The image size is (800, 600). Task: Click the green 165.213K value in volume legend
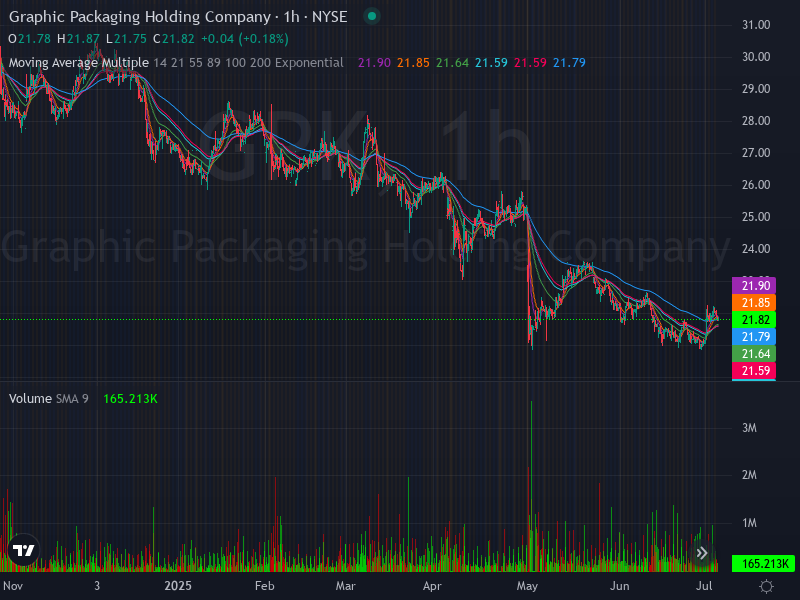point(130,398)
